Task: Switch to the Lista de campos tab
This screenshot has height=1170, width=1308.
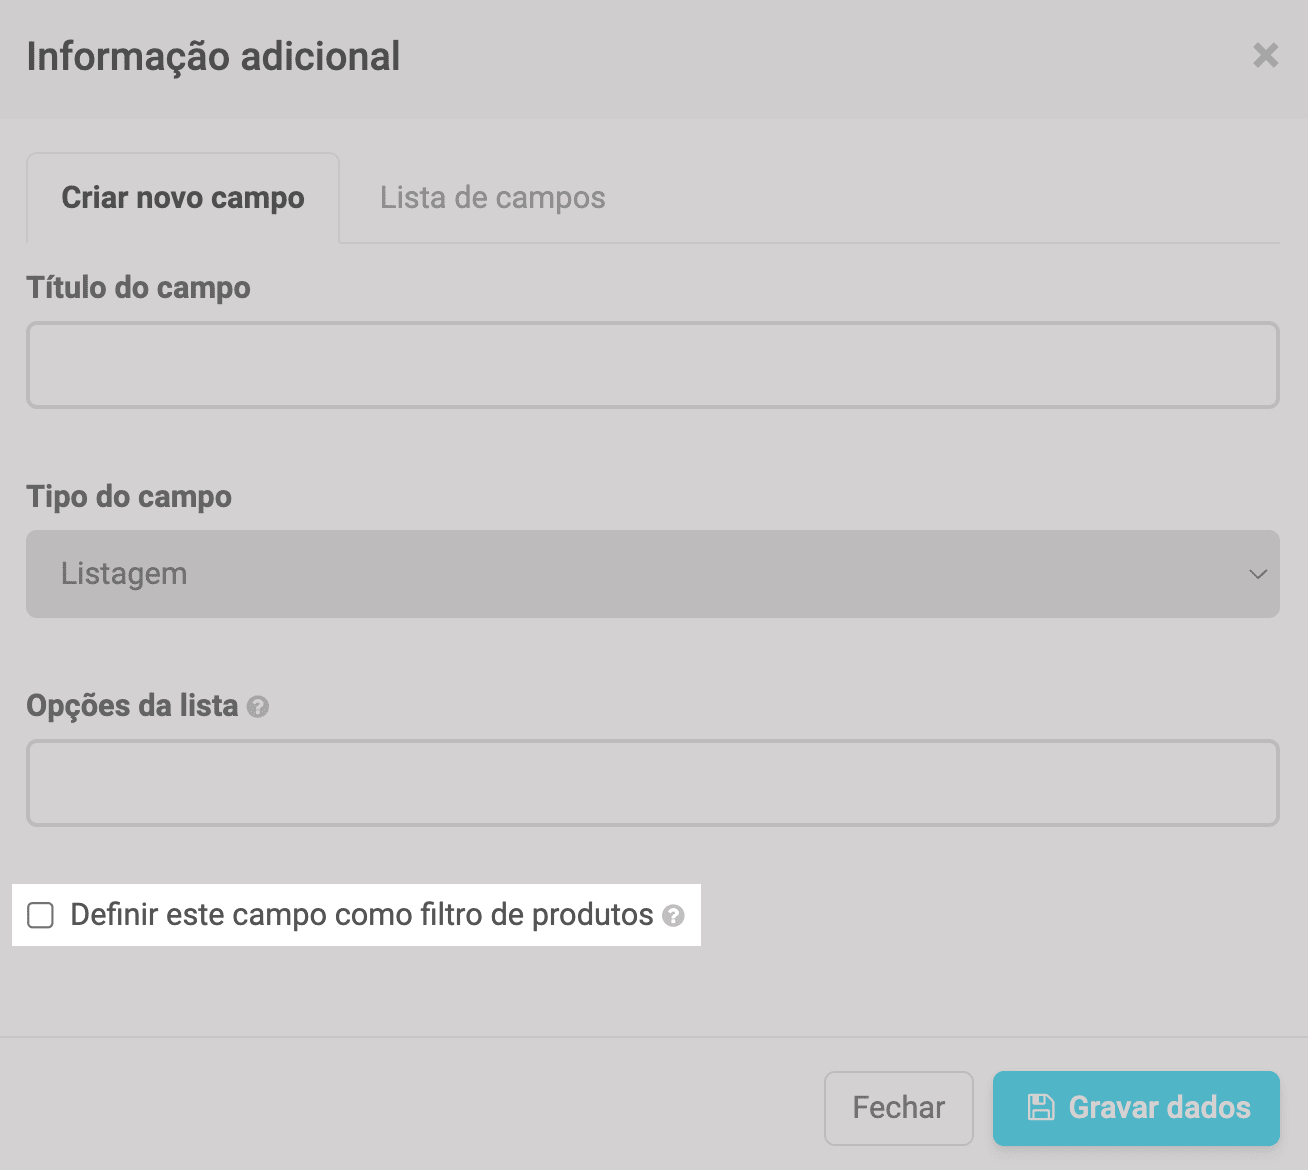Action: [x=492, y=198]
